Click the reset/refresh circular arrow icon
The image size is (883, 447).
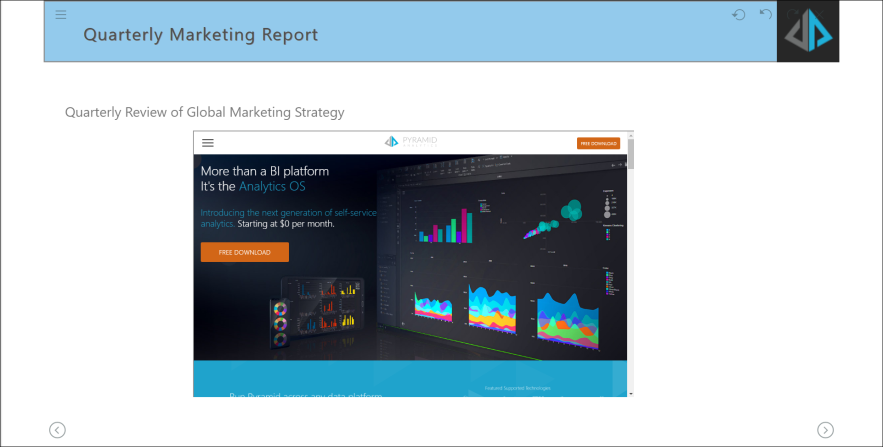tap(739, 14)
